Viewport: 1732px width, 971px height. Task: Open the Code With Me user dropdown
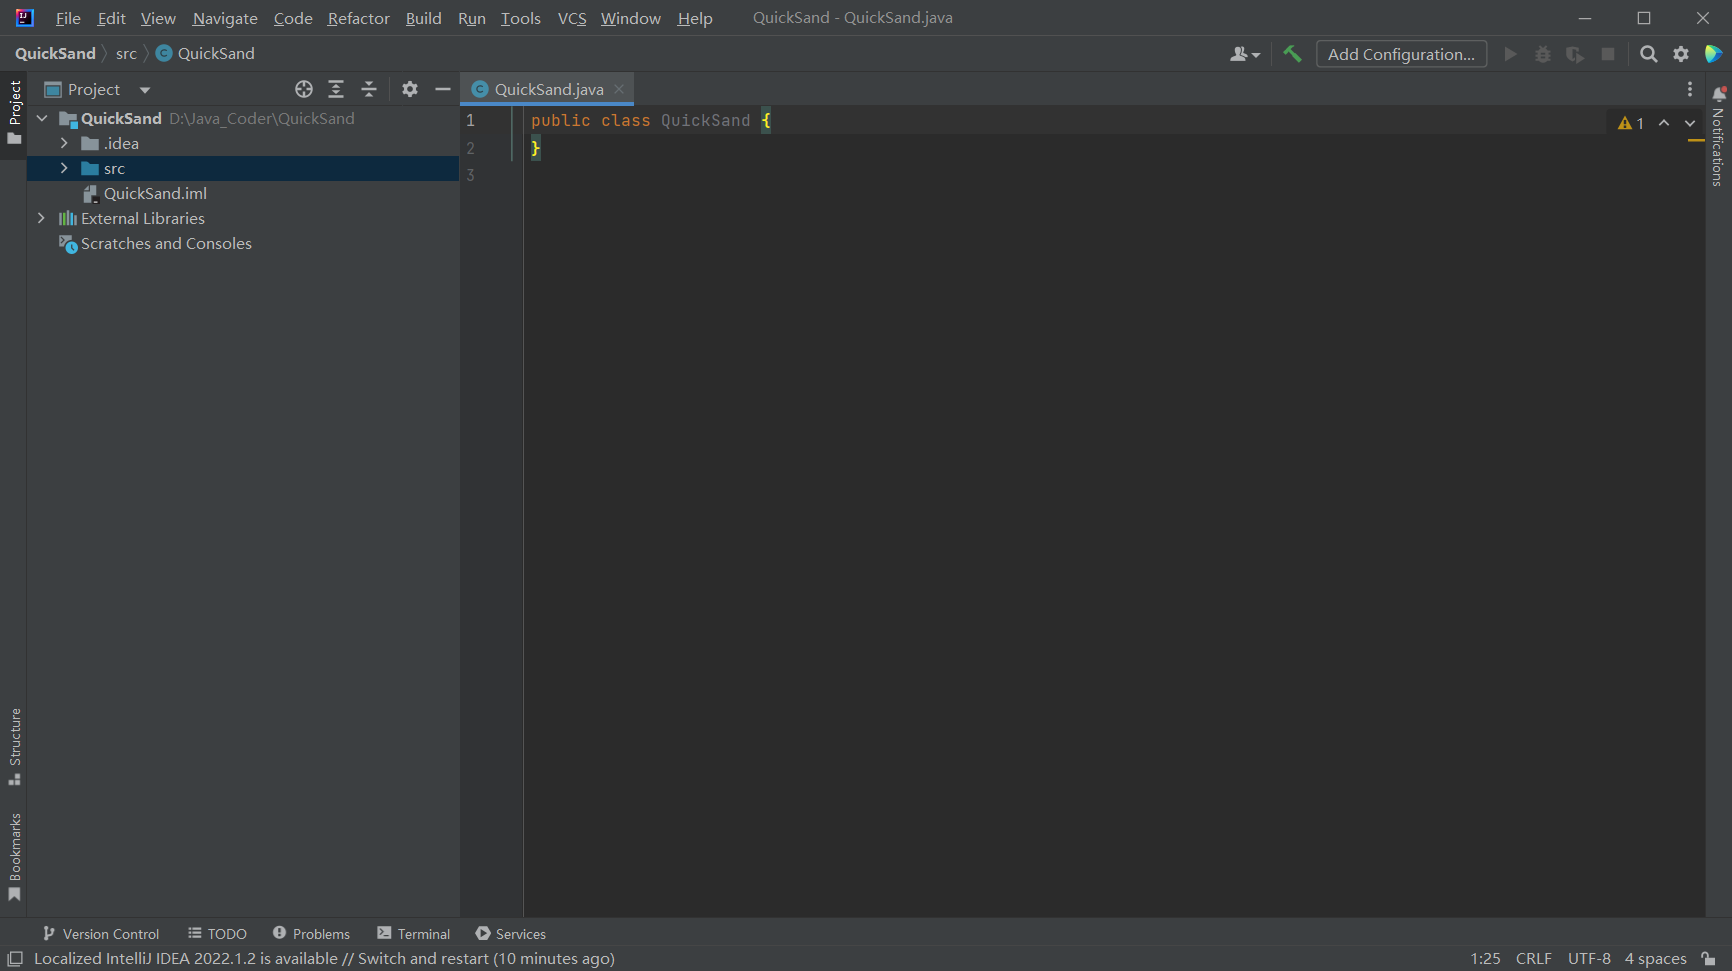click(1245, 54)
